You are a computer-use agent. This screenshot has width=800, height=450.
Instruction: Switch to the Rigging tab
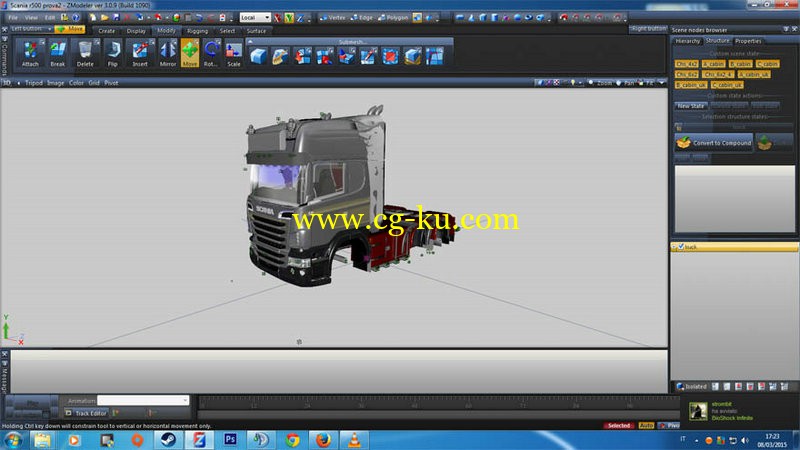coord(197,31)
